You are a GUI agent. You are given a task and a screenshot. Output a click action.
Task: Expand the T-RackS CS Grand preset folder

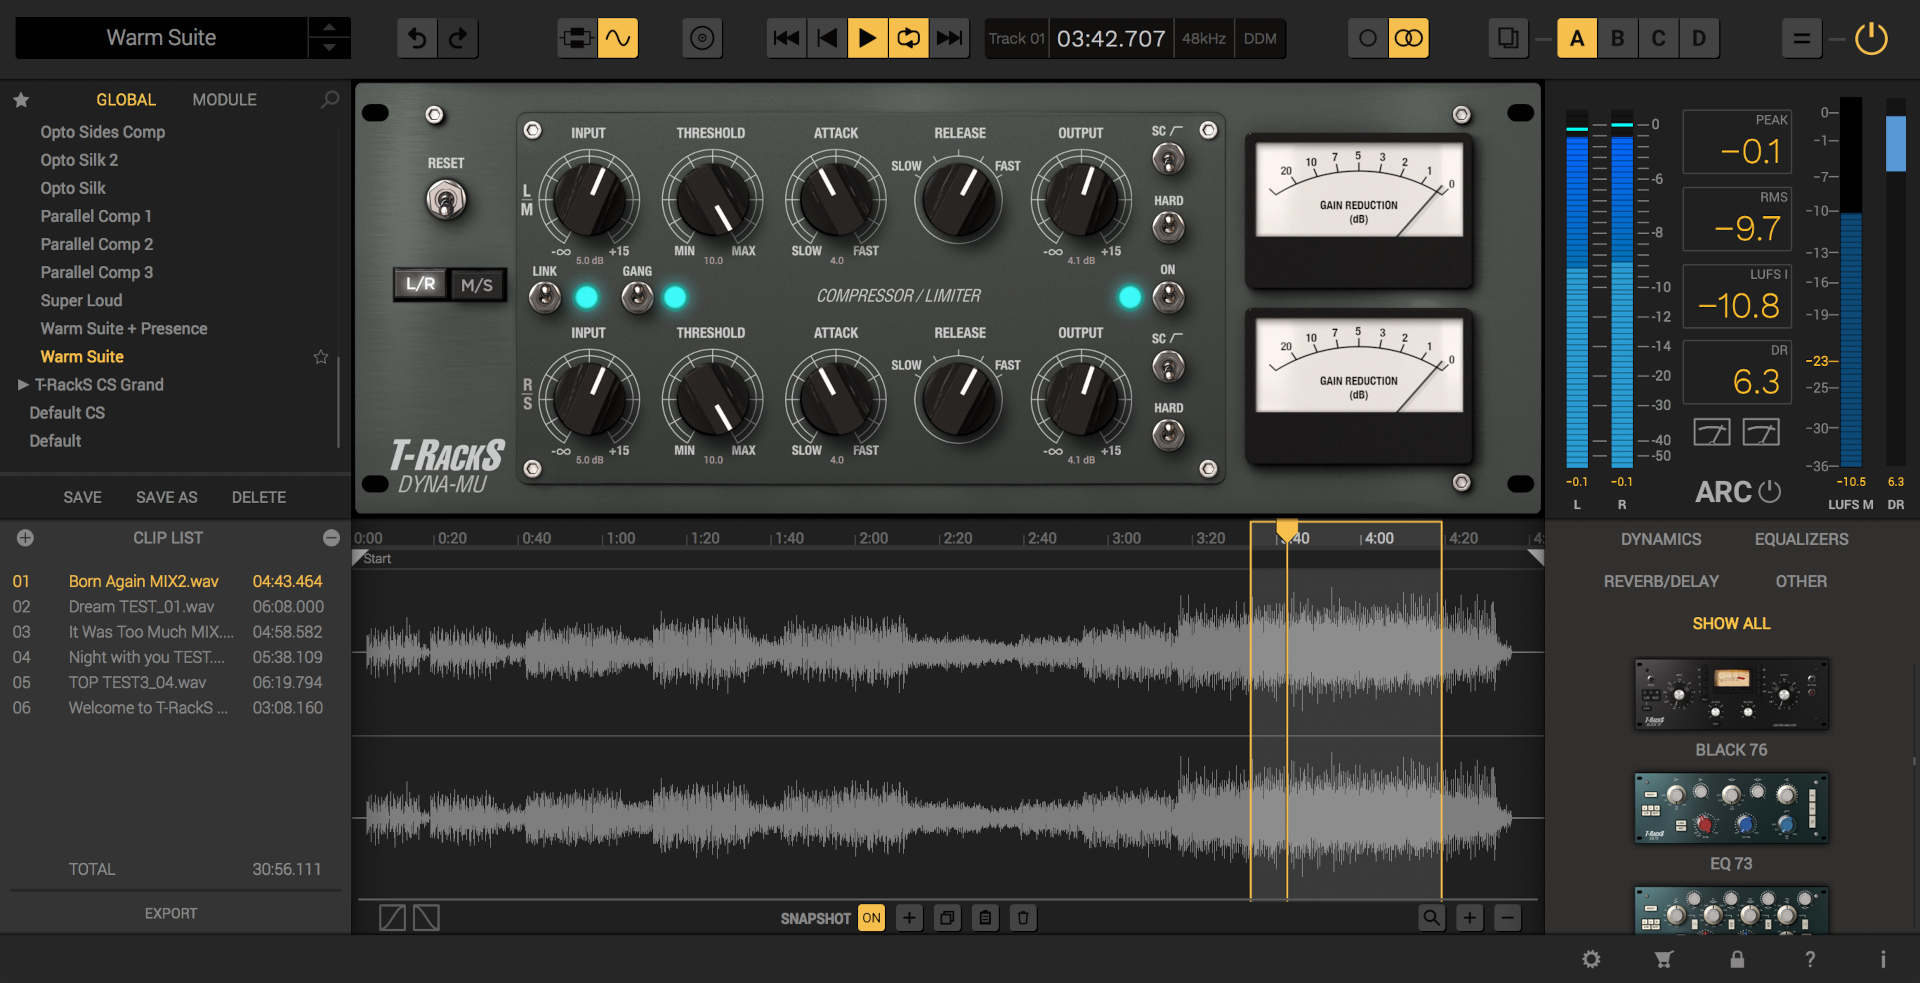[22, 385]
